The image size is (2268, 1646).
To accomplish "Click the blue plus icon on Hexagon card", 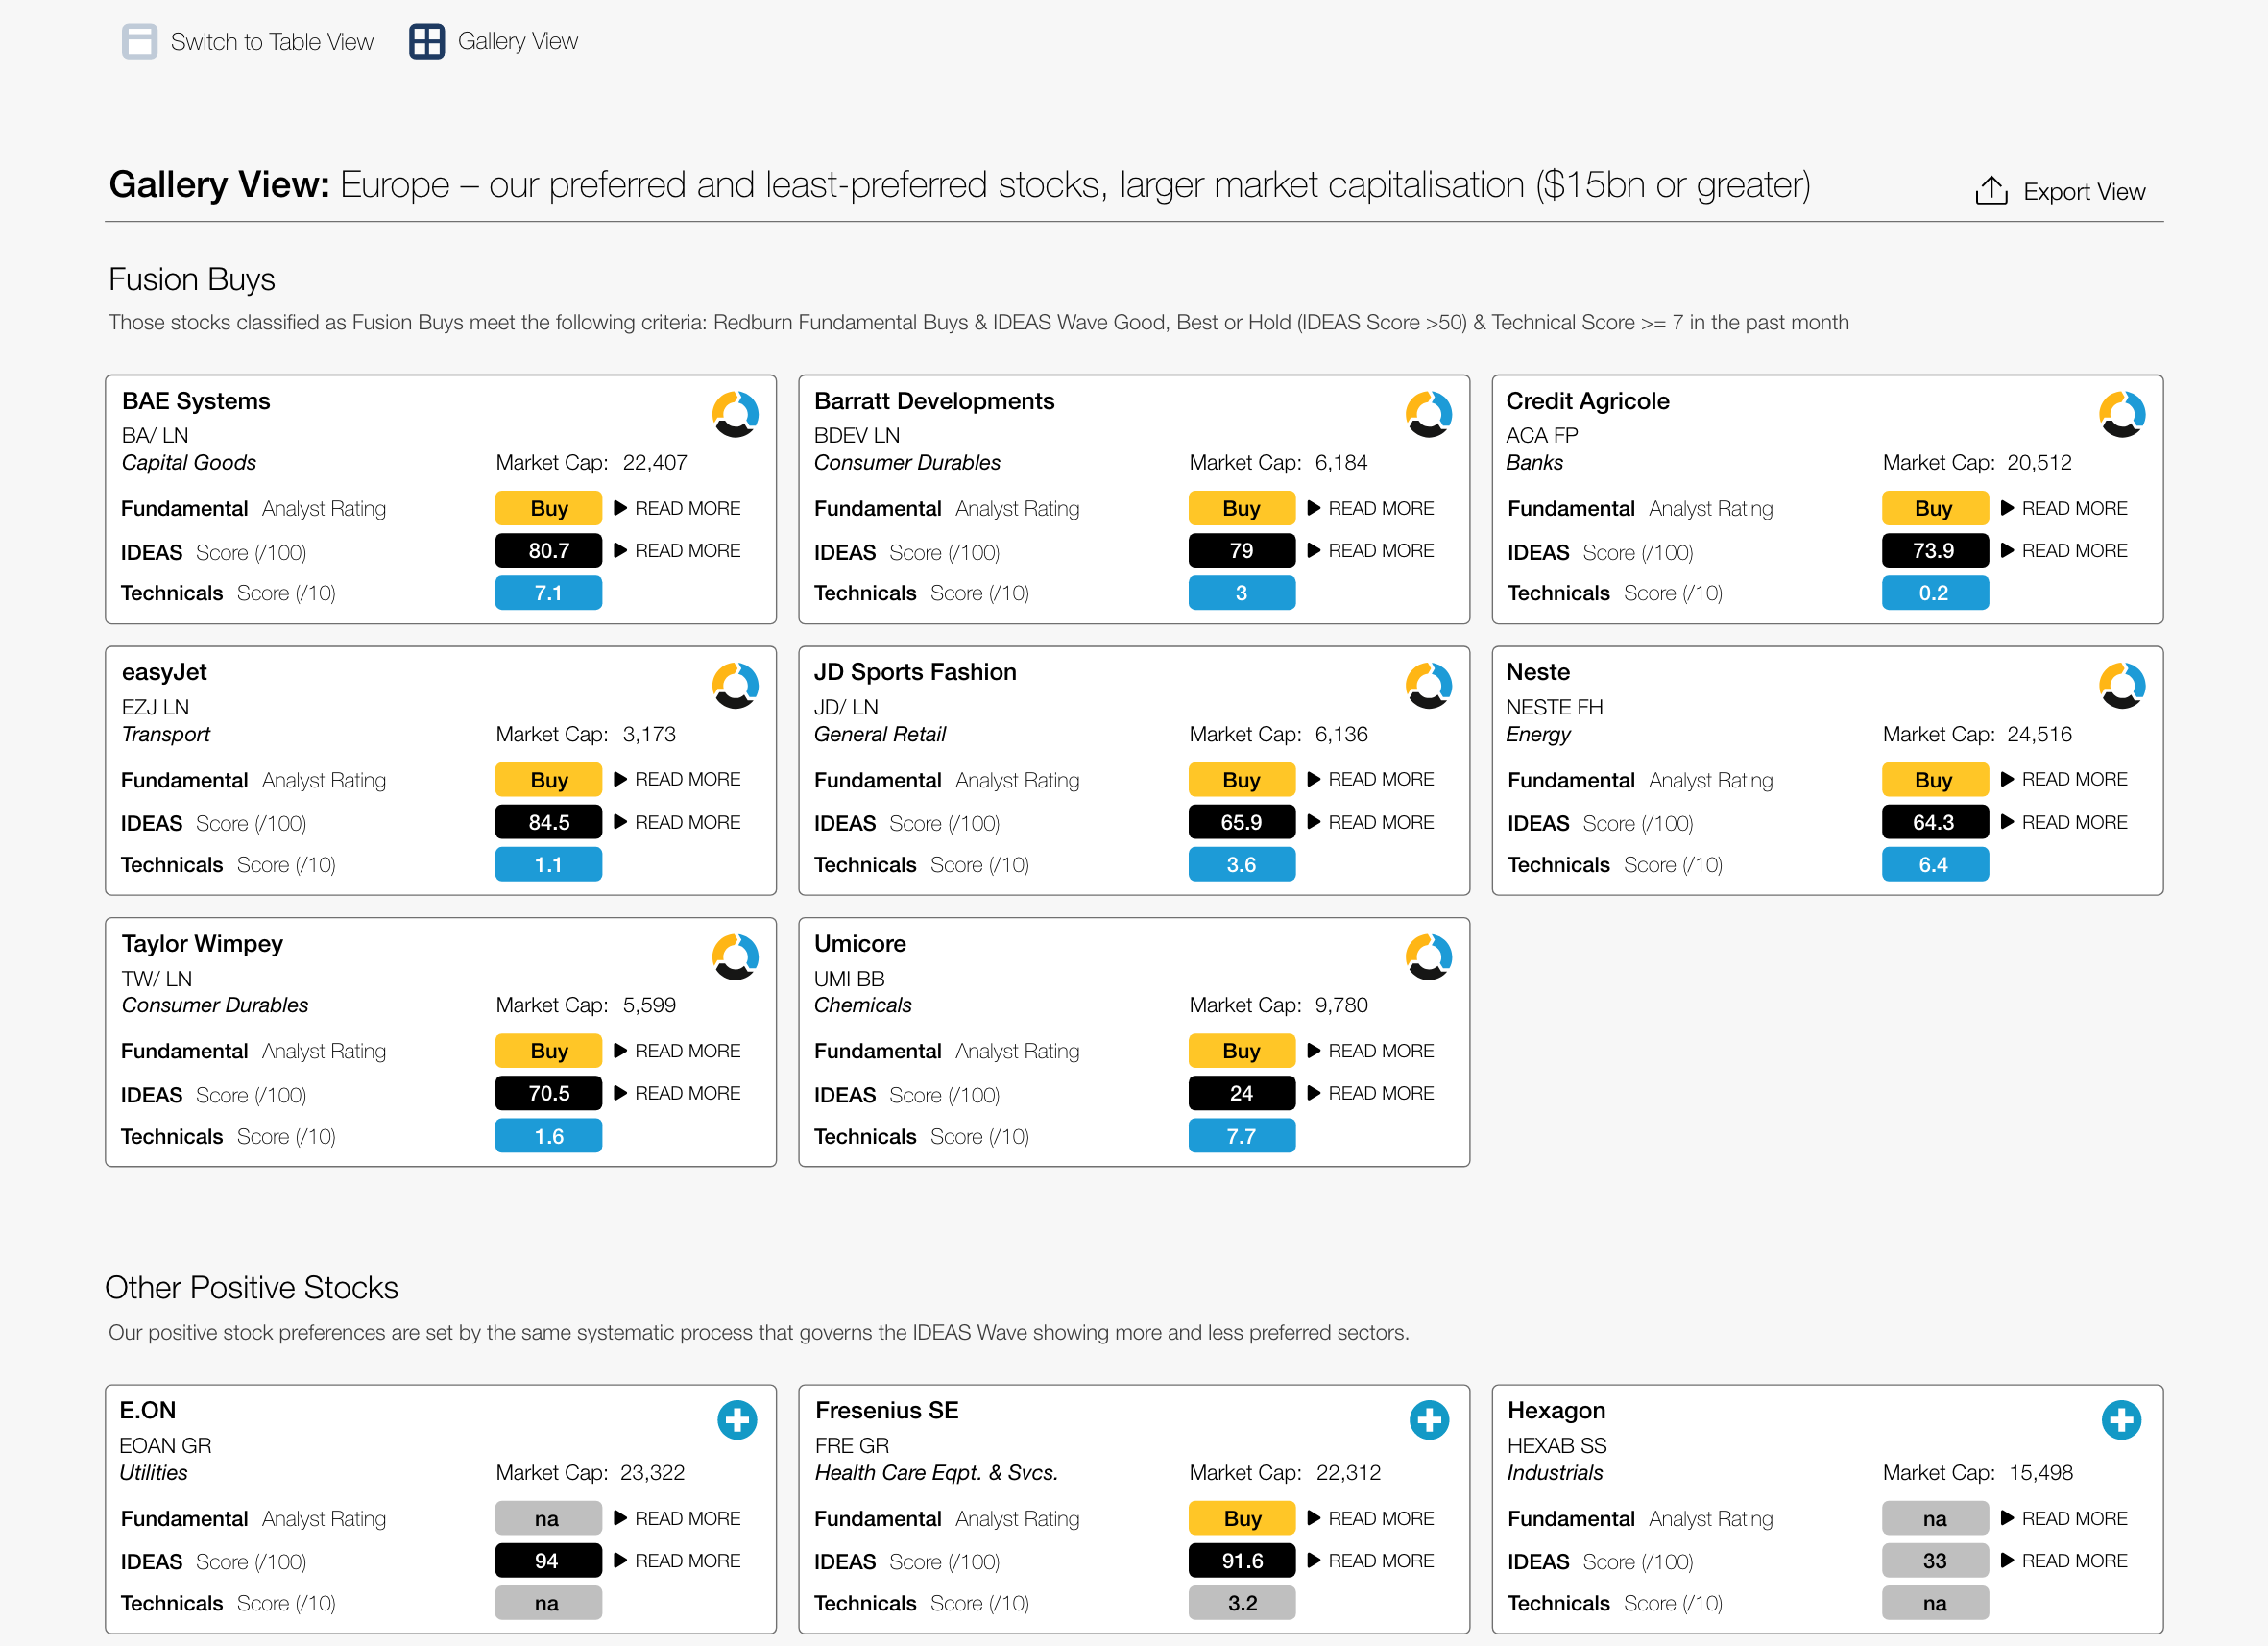I will (2122, 1420).
